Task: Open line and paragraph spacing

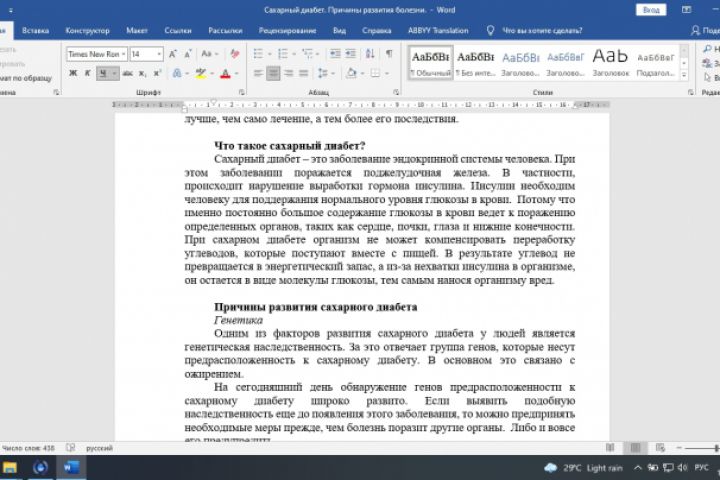Action: click(x=323, y=73)
